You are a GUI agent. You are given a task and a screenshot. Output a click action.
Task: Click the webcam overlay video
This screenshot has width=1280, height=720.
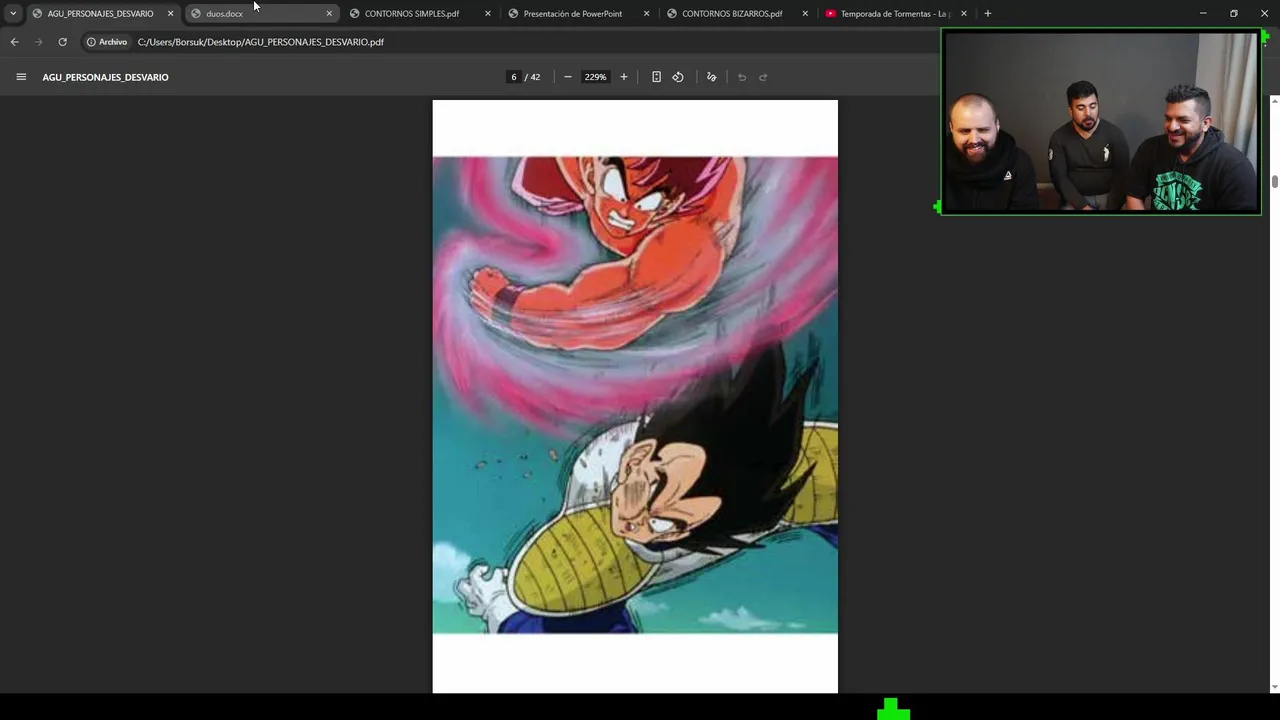[1100, 121]
